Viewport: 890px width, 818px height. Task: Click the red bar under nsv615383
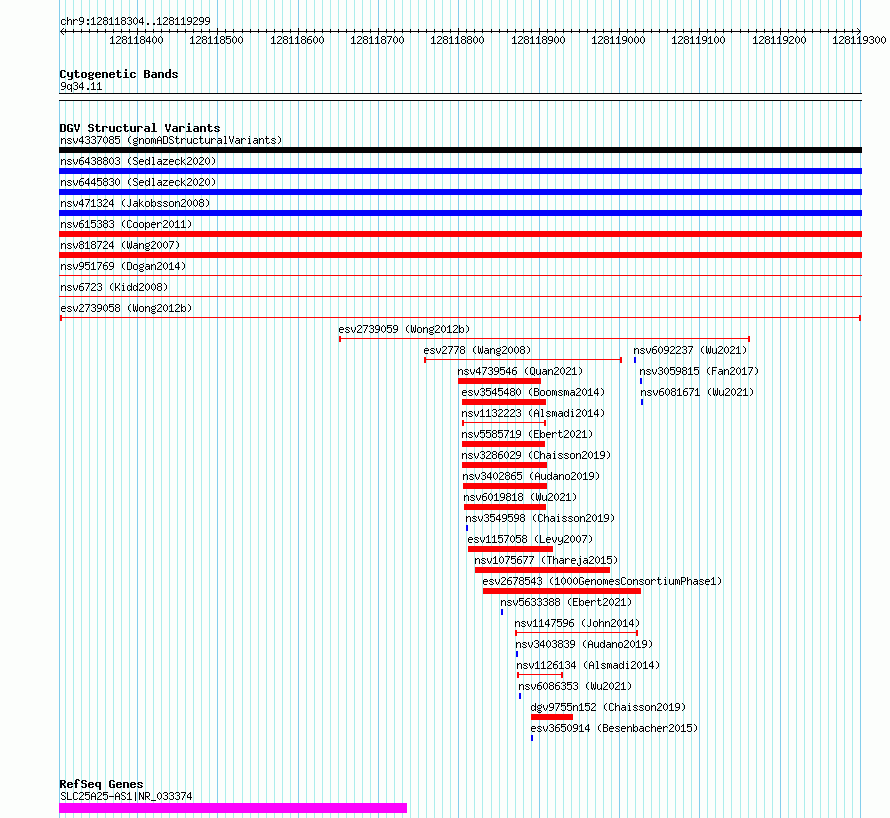point(460,234)
